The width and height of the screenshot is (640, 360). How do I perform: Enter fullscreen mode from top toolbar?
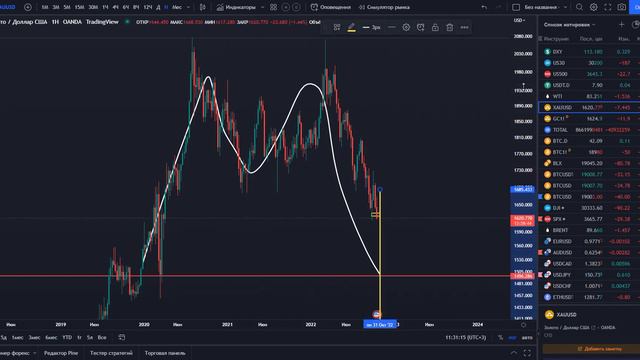click(608, 7)
